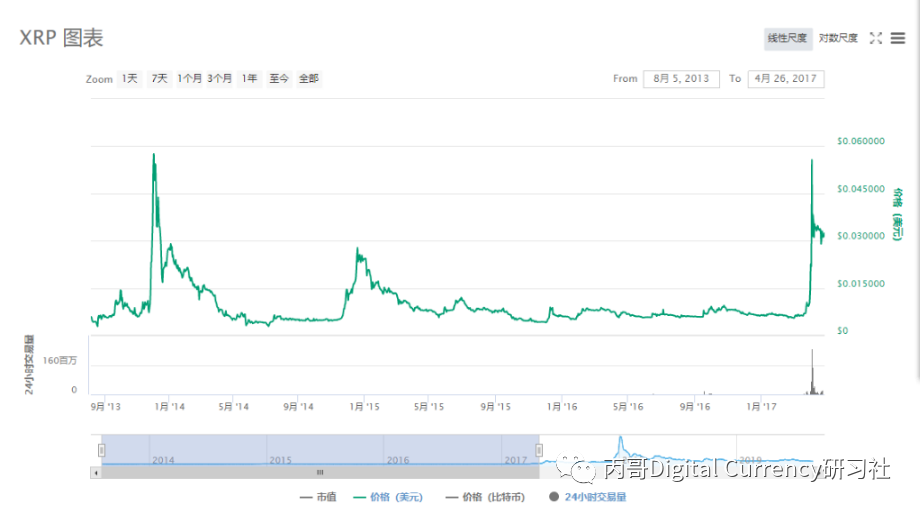Show 全部 full history range
This screenshot has height=511, width=920.
[308, 78]
